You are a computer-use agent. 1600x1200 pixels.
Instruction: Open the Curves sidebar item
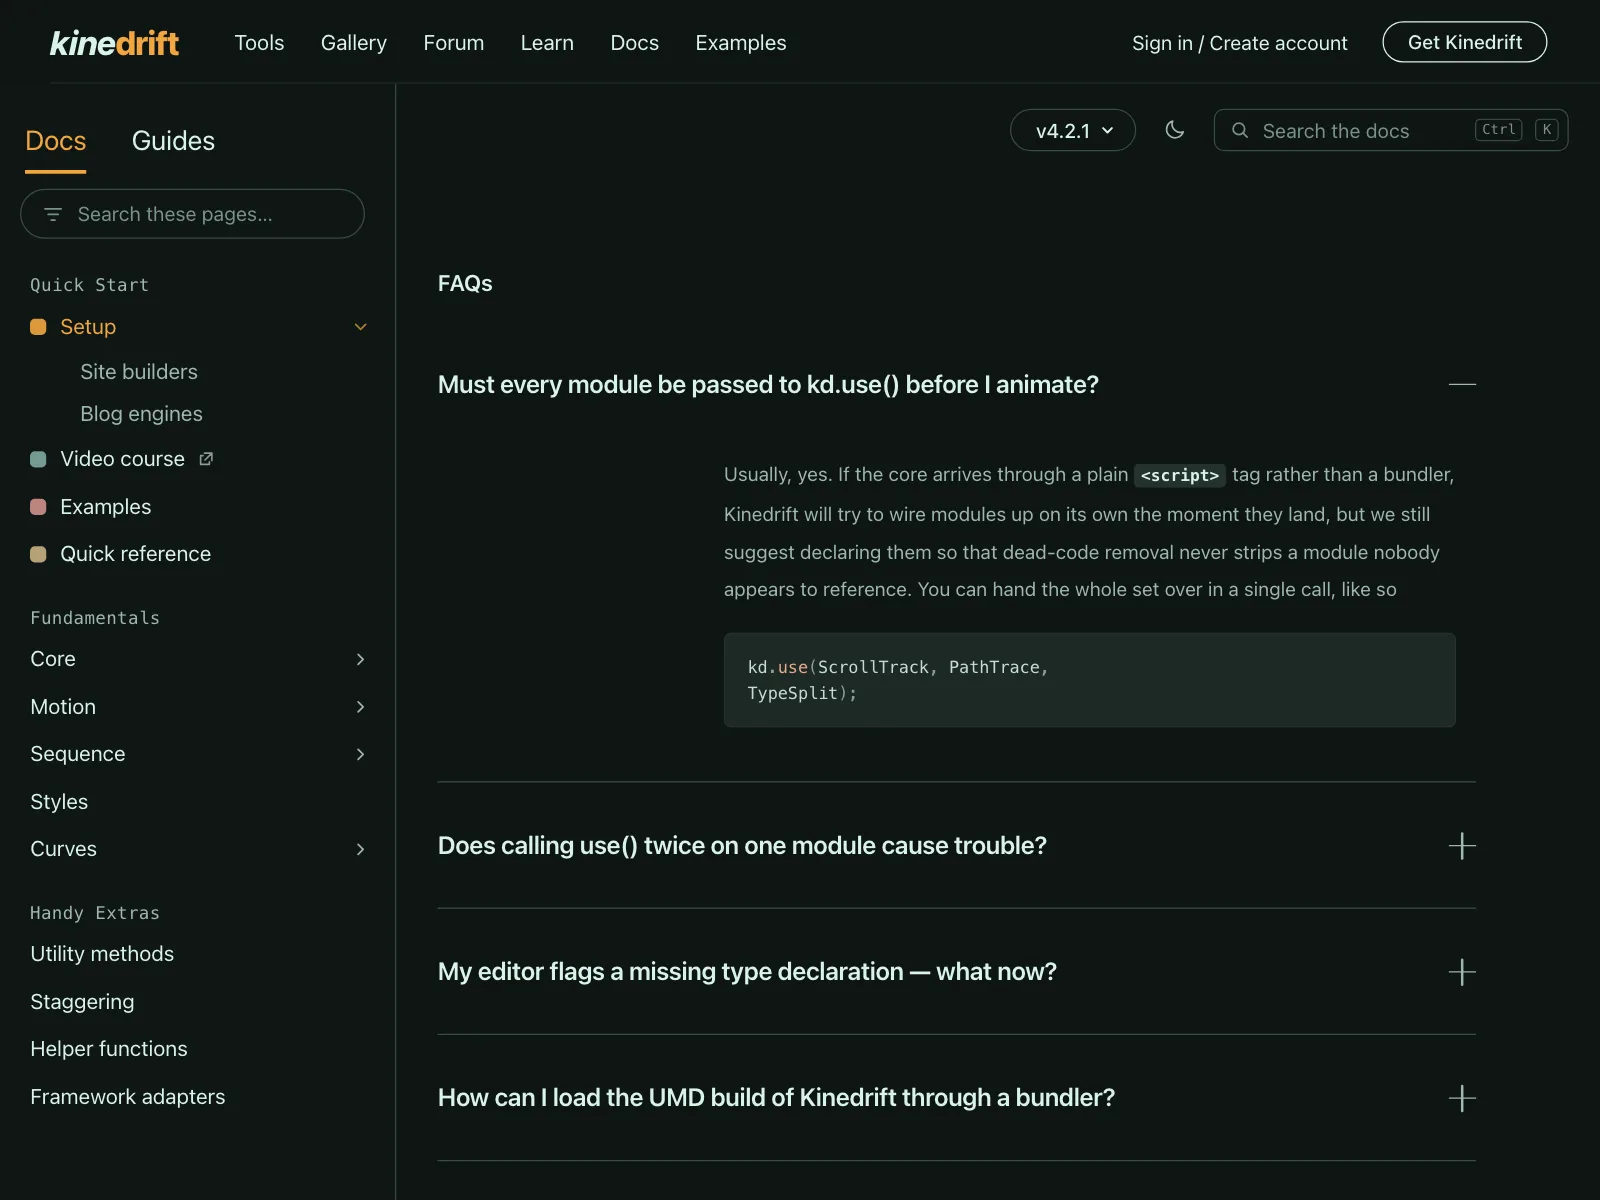tap(63, 849)
